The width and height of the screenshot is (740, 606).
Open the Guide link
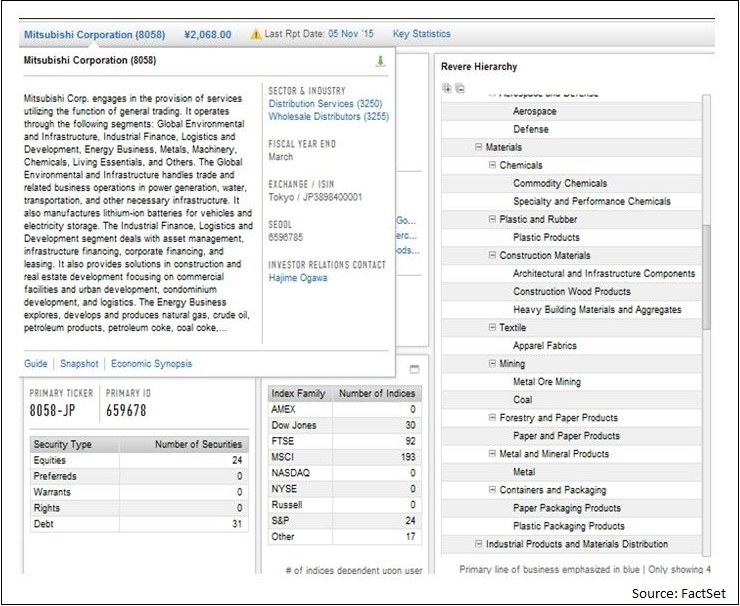click(x=36, y=363)
